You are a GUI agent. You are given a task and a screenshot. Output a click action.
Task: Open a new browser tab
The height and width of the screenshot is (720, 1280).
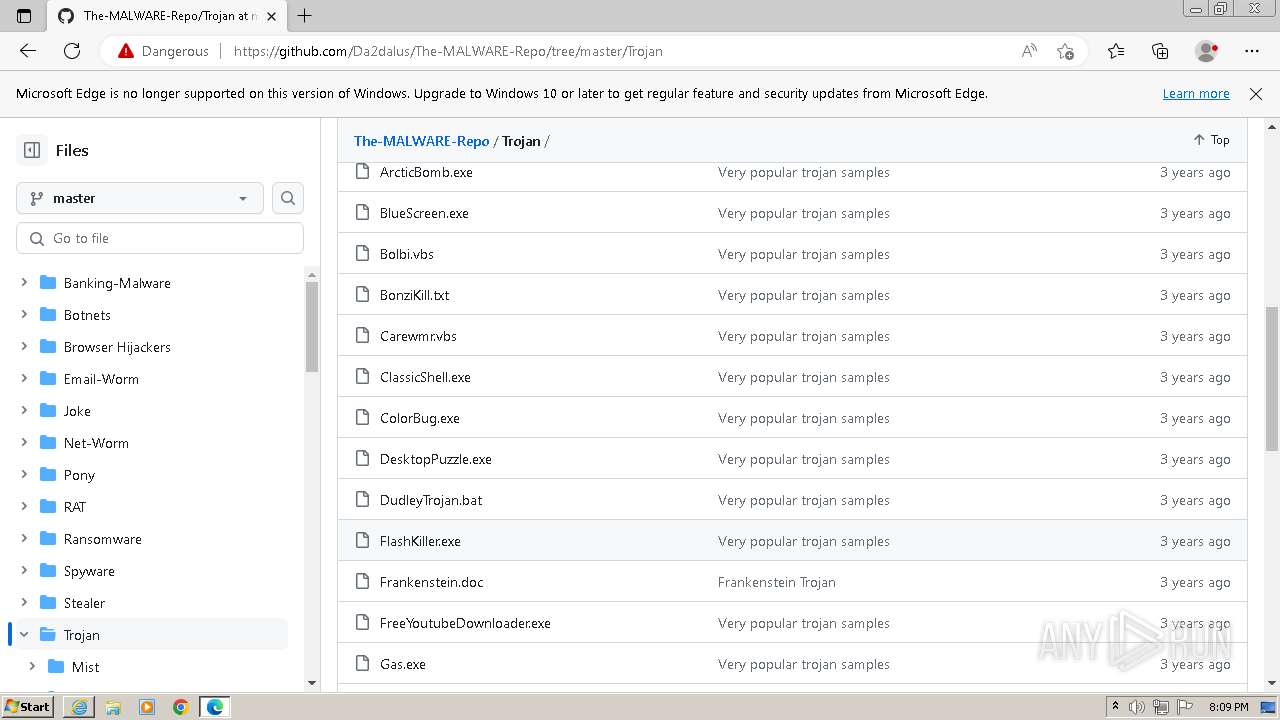coord(305,16)
